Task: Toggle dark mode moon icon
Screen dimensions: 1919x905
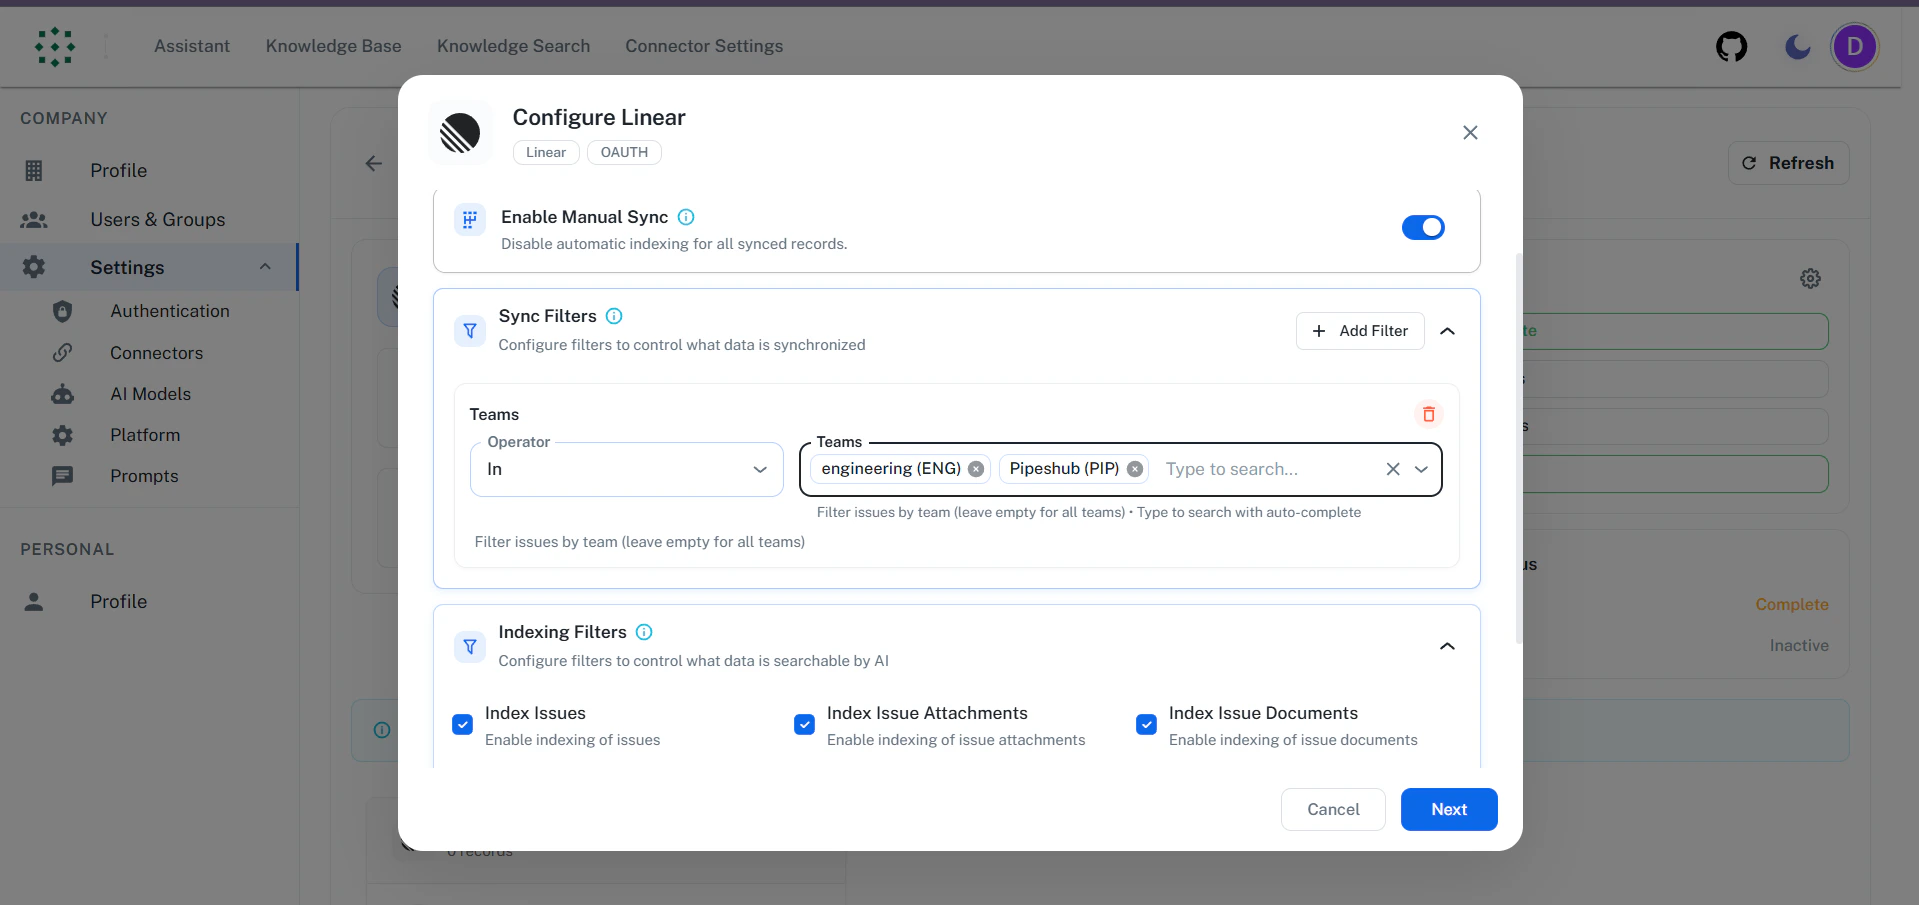Action: [1797, 46]
